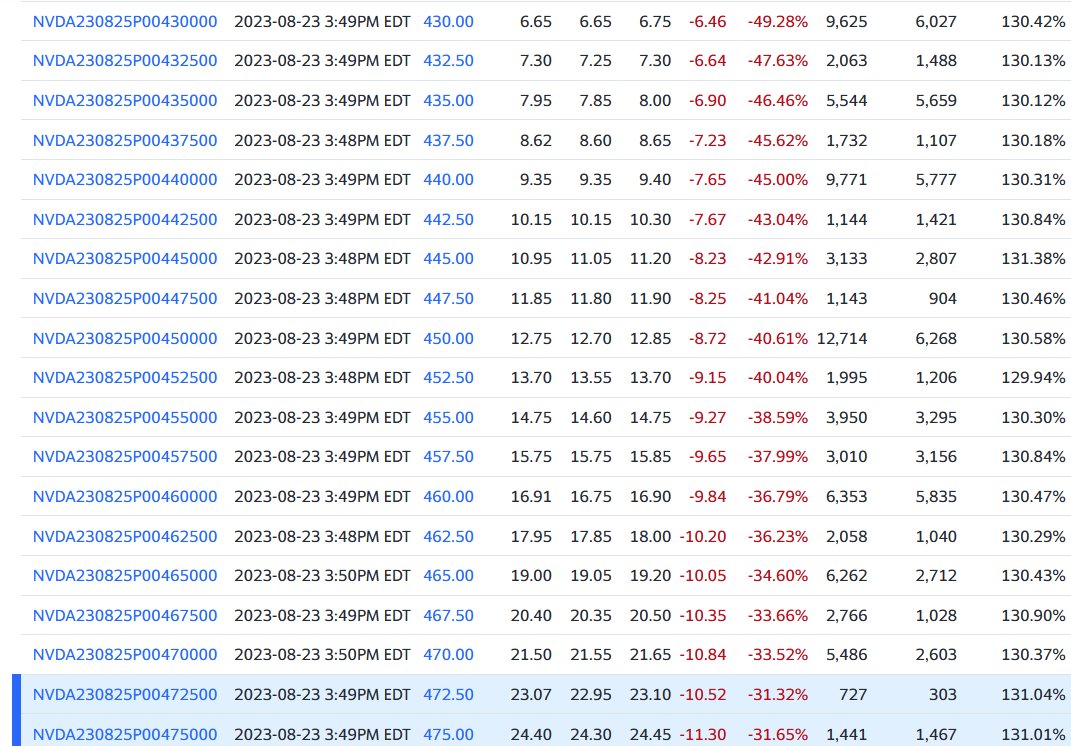Image resolution: width=1071 pixels, height=746 pixels.
Task: Open contract NVDA230825P00435000
Action: [125, 100]
